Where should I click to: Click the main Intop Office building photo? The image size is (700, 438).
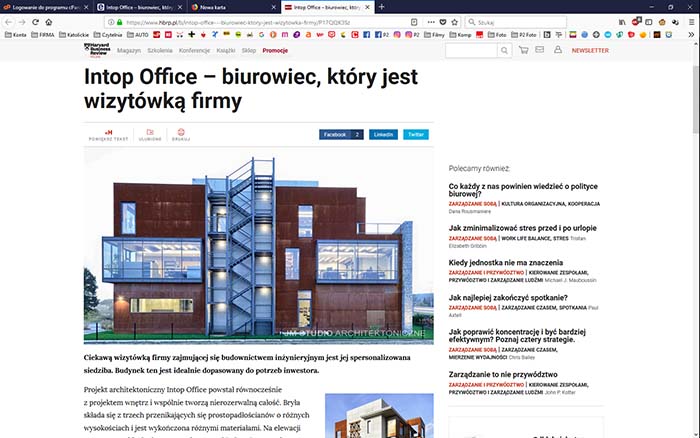coord(258,246)
